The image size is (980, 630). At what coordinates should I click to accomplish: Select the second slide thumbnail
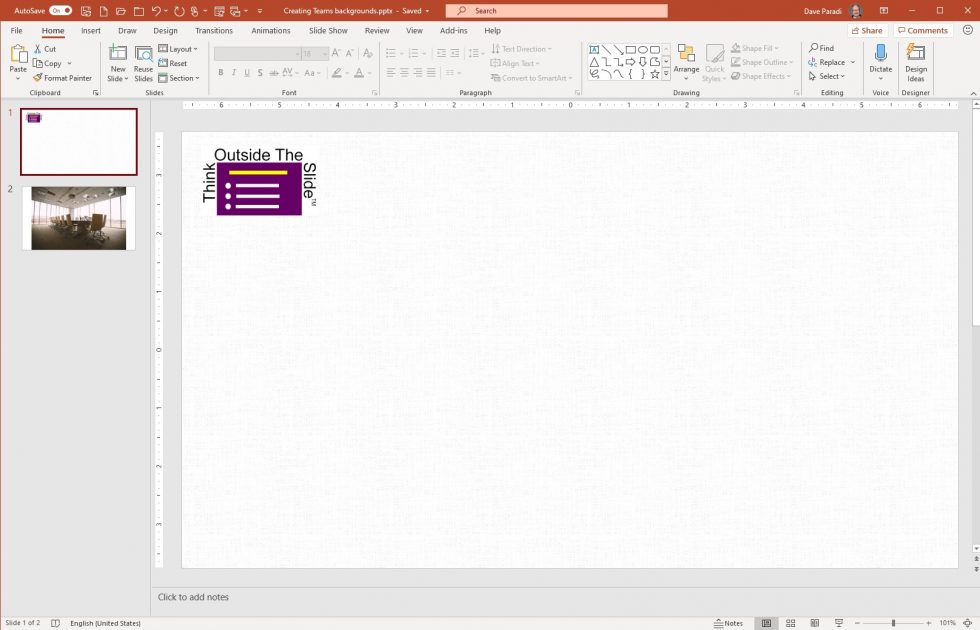pos(78,216)
